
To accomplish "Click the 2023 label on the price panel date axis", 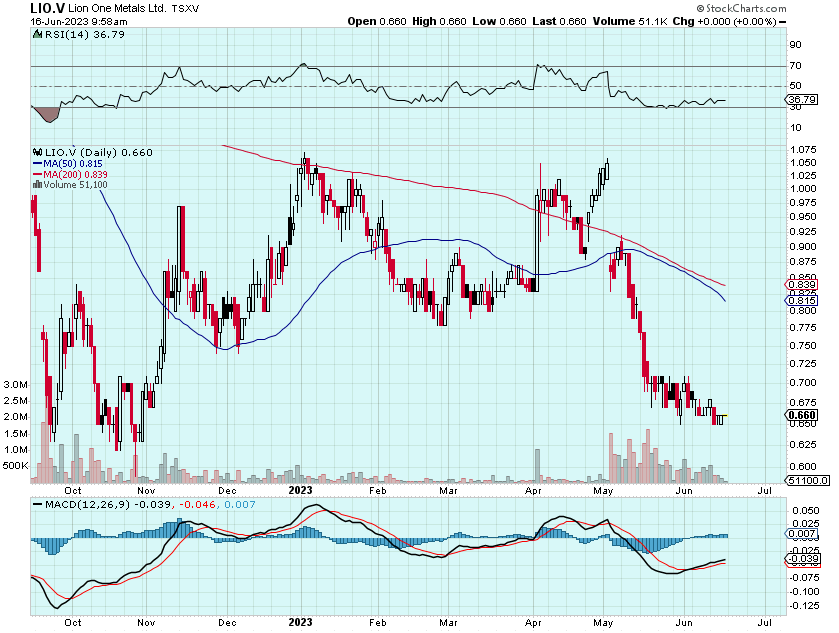I will 300,491.
